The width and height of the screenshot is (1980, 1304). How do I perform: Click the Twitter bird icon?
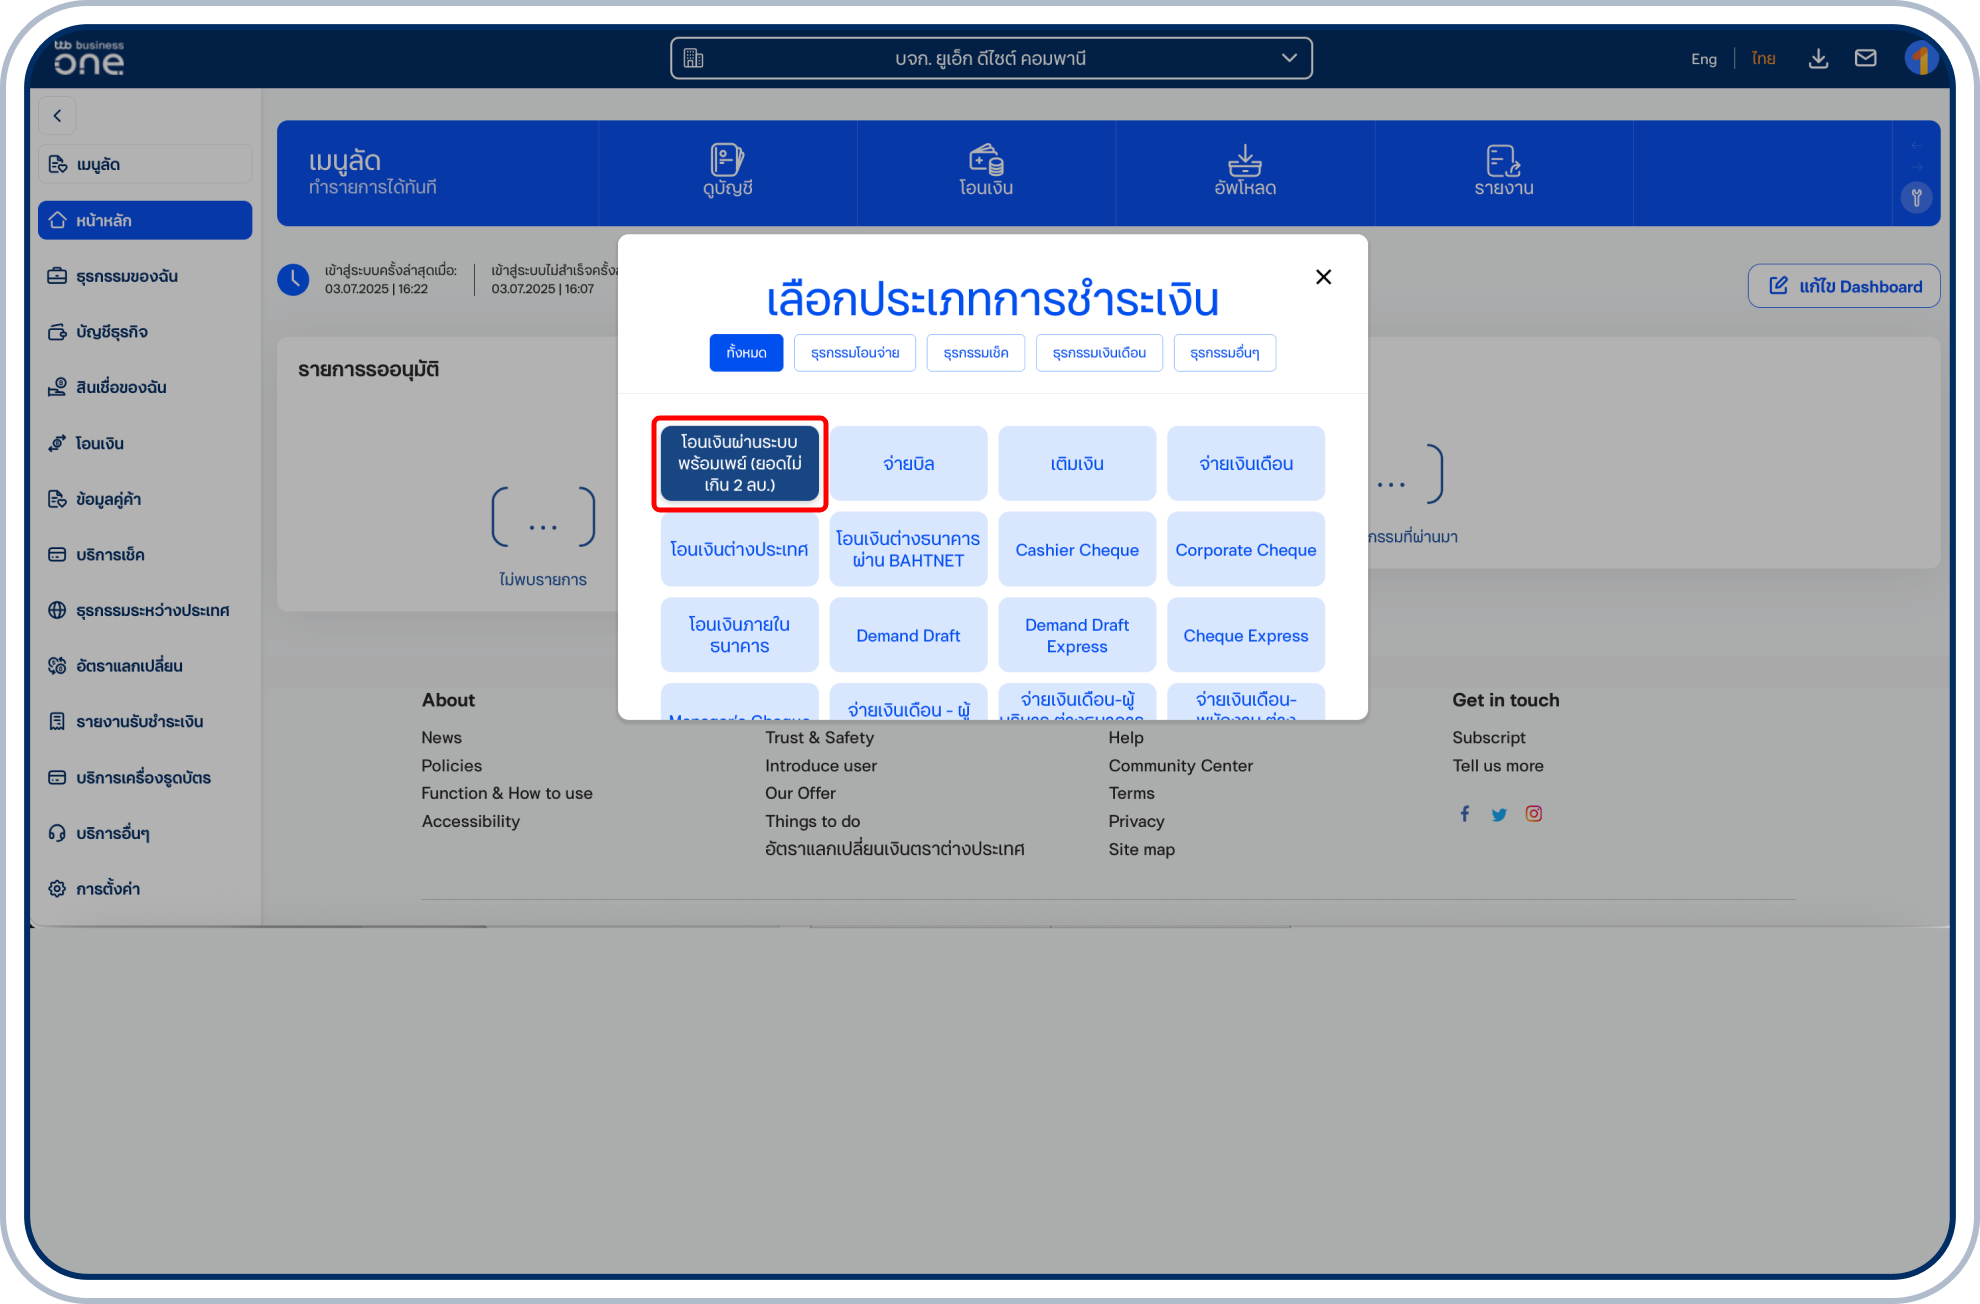tap(1498, 815)
